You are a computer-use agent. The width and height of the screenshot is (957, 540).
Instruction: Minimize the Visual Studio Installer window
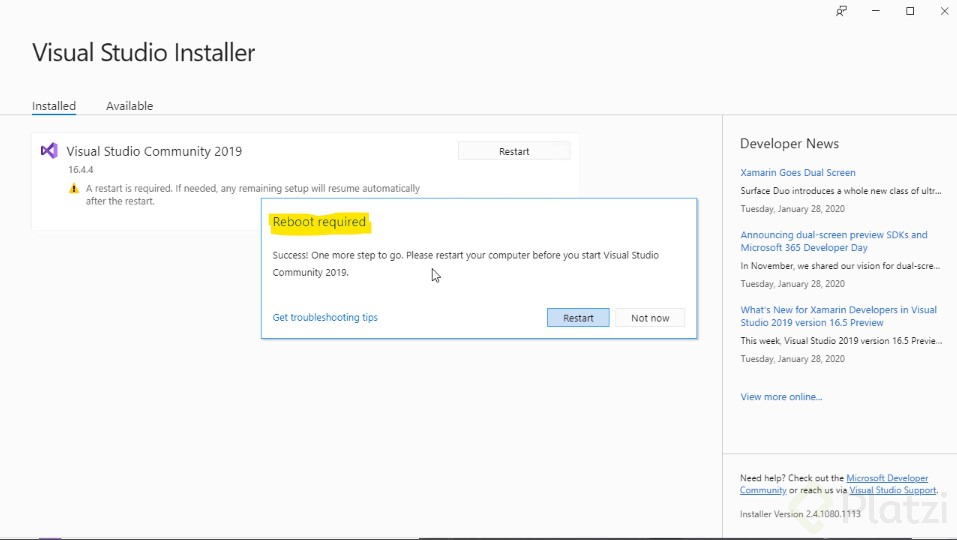coord(876,11)
